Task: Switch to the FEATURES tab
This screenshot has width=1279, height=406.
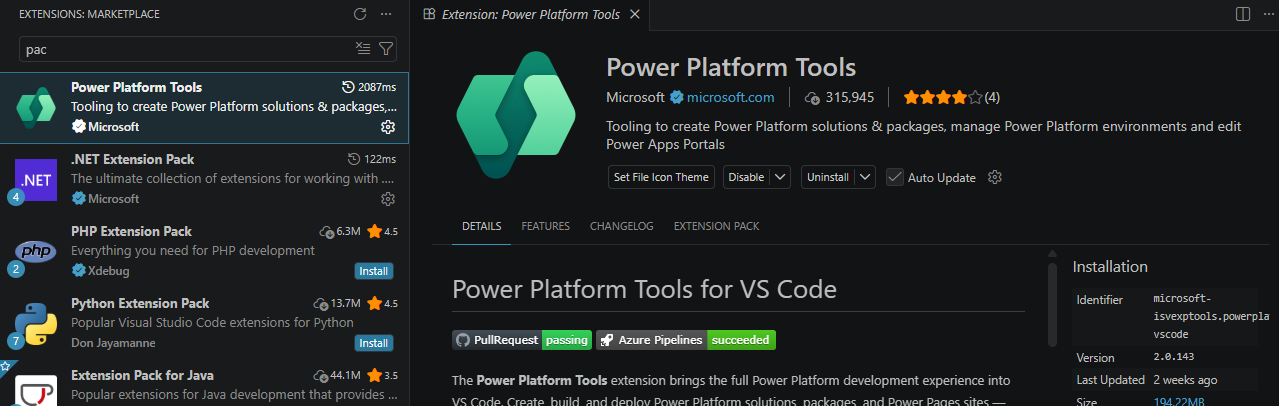Action: coord(545,227)
